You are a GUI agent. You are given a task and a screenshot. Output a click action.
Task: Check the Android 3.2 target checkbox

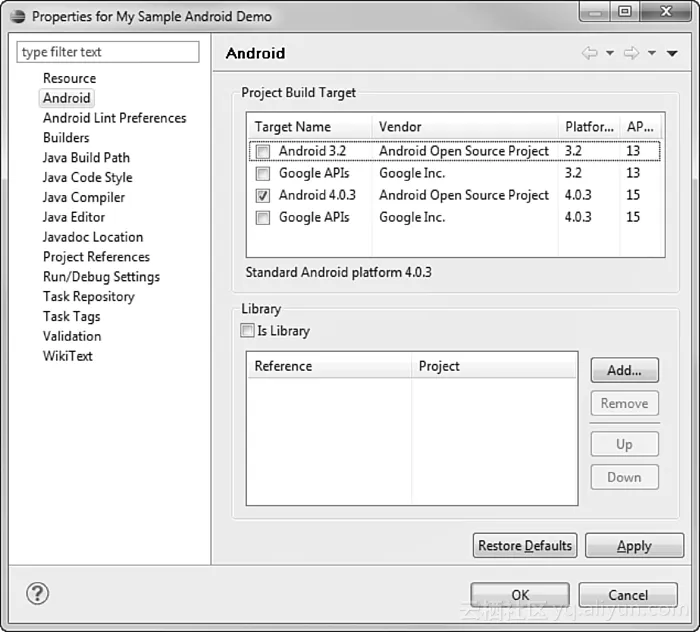[x=262, y=151]
